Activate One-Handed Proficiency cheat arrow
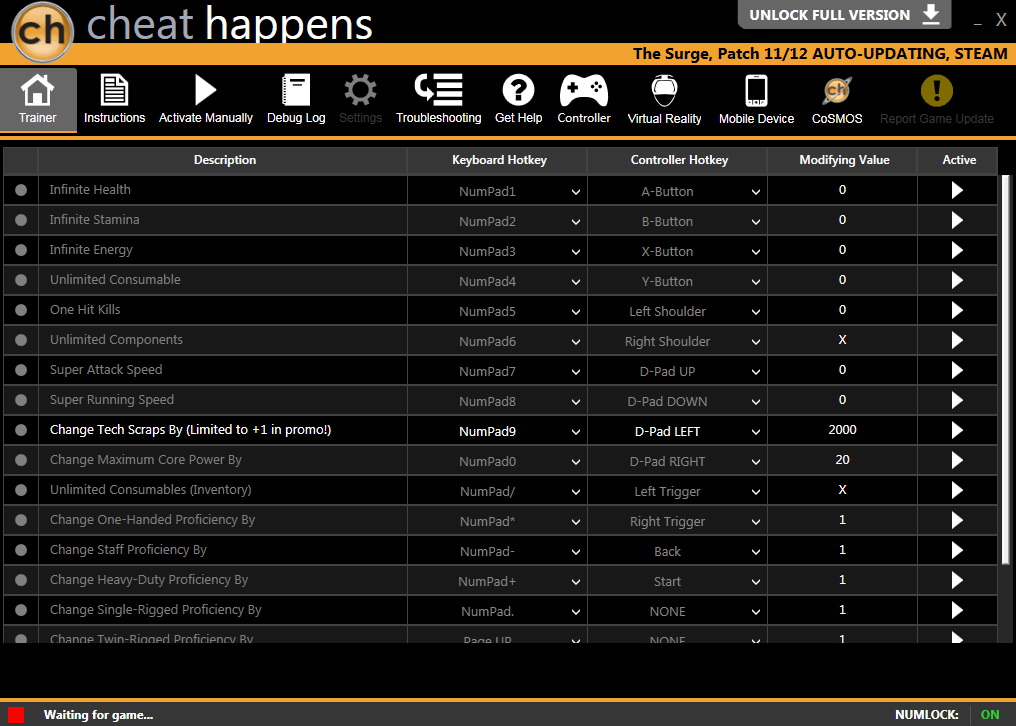This screenshot has height=726, width=1016. [x=957, y=520]
